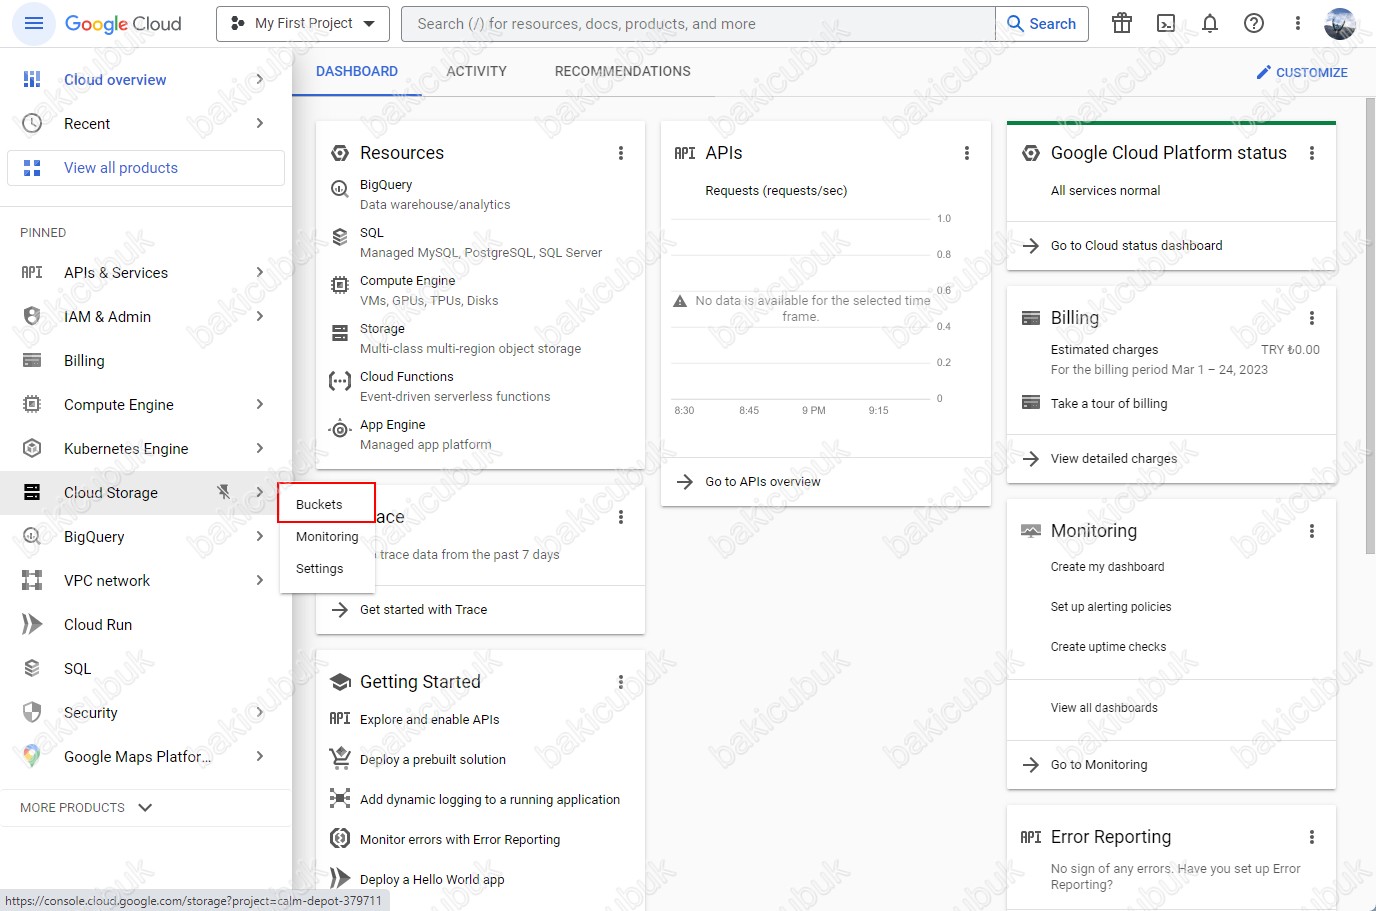Expand Compute Engine submenu arrow
Viewport: 1376px width, 911px height.
click(259, 404)
